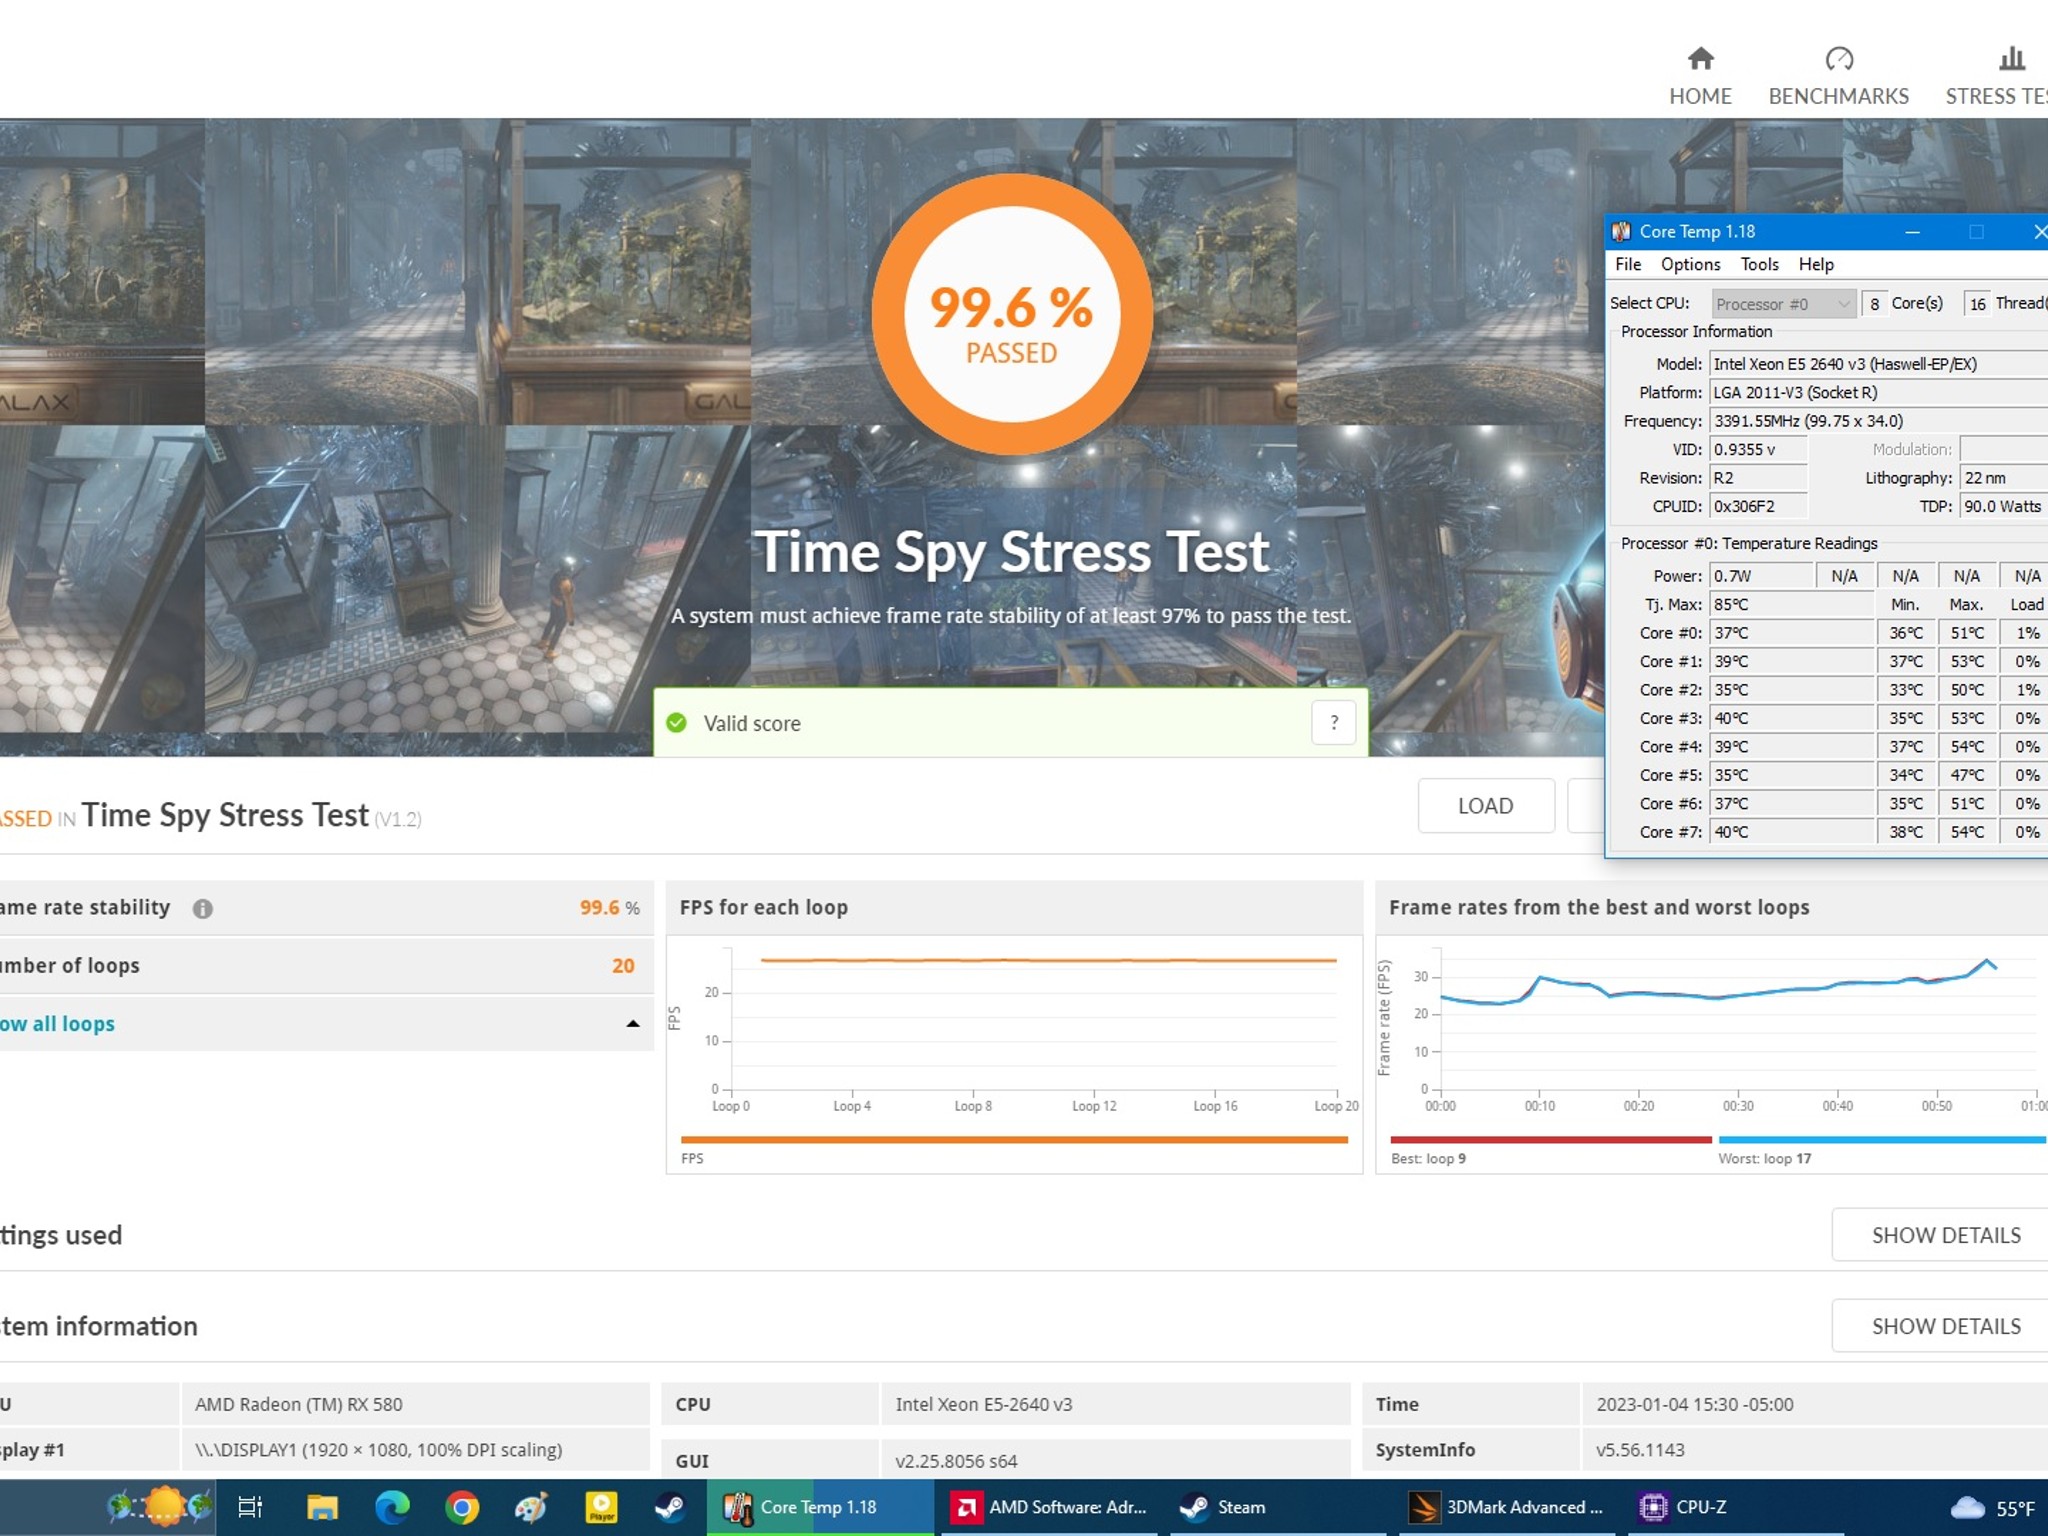This screenshot has width=2048, height=1536.
Task: Click the Core Temp title bar icon
Action: pyautogui.click(x=1621, y=232)
